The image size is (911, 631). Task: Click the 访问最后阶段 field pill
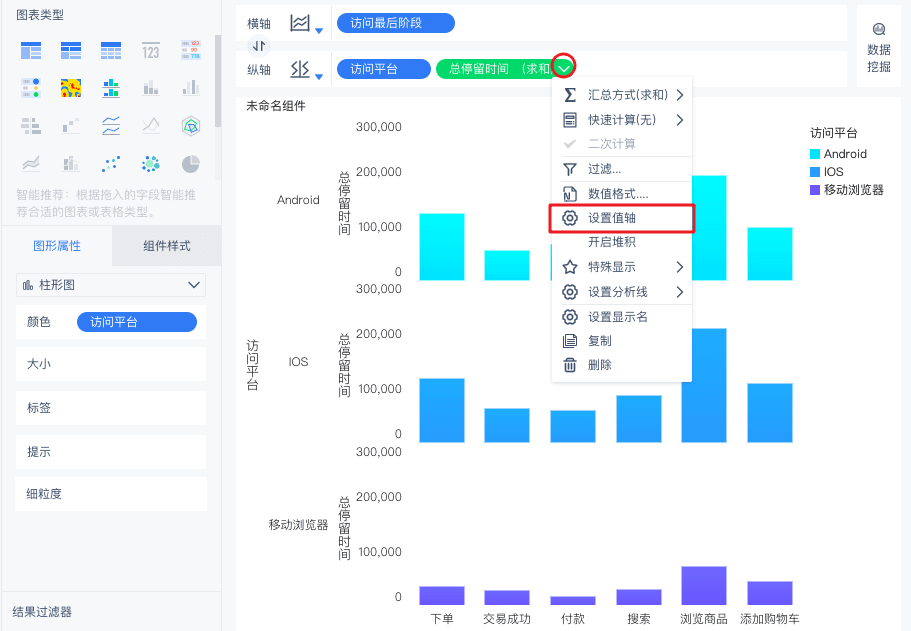pos(396,23)
